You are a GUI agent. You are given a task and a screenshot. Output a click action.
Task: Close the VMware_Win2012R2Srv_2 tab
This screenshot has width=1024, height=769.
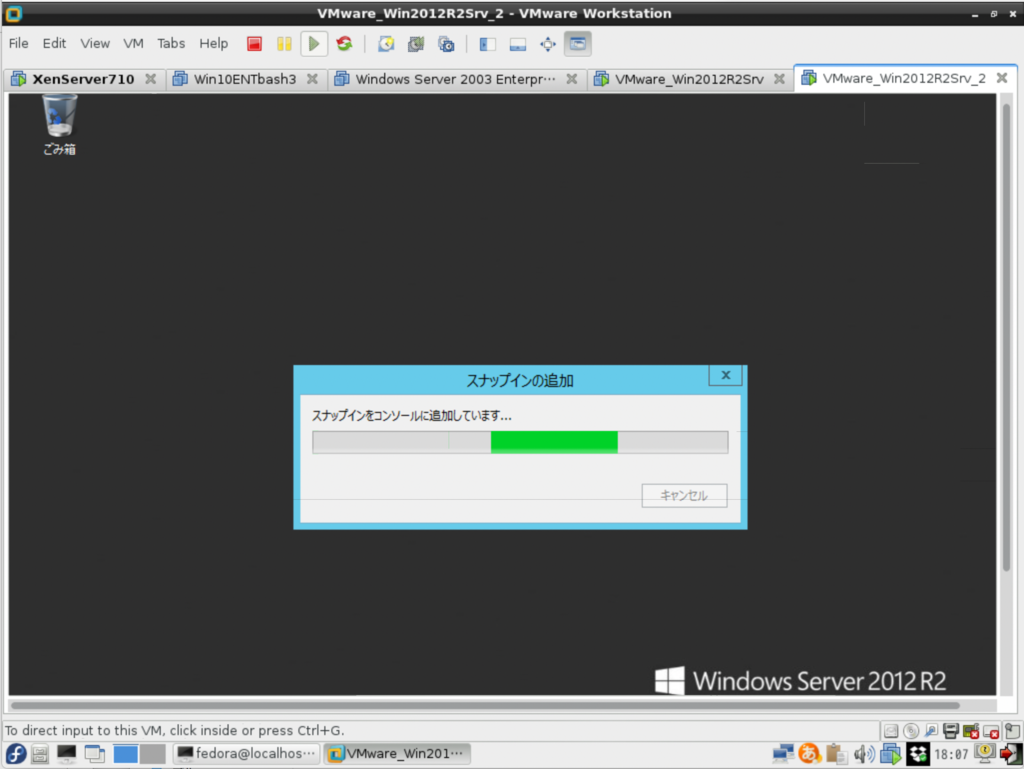click(x=1002, y=78)
